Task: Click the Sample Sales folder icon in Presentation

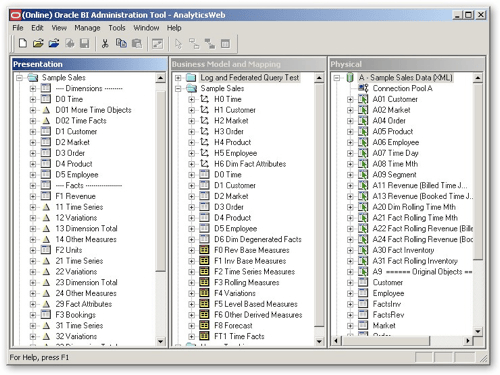Action: coord(33,78)
